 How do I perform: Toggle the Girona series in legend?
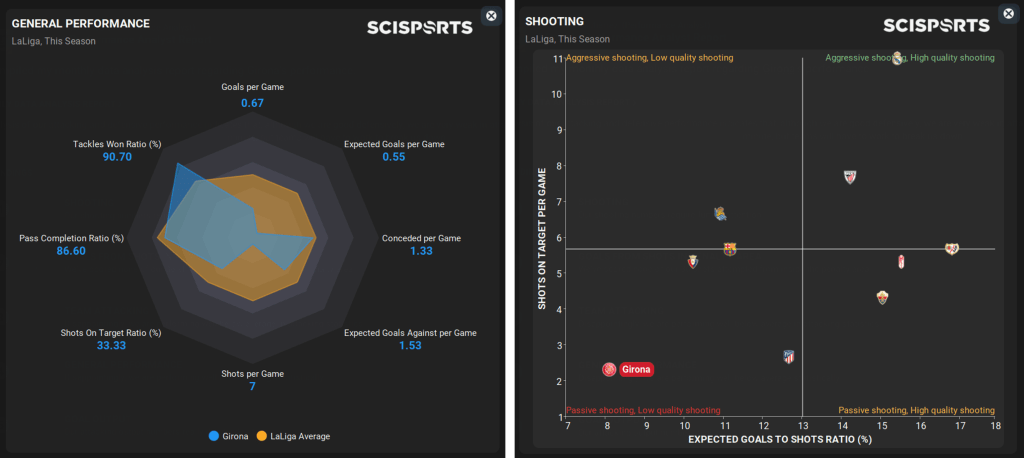pyautogui.click(x=227, y=436)
